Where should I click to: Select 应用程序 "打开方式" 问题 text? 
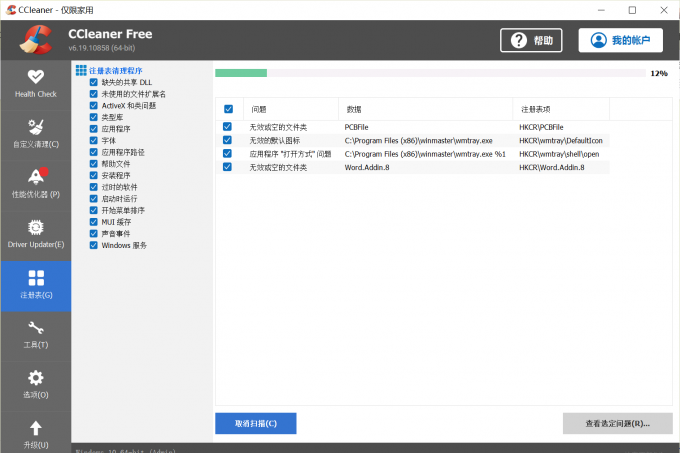(290, 154)
